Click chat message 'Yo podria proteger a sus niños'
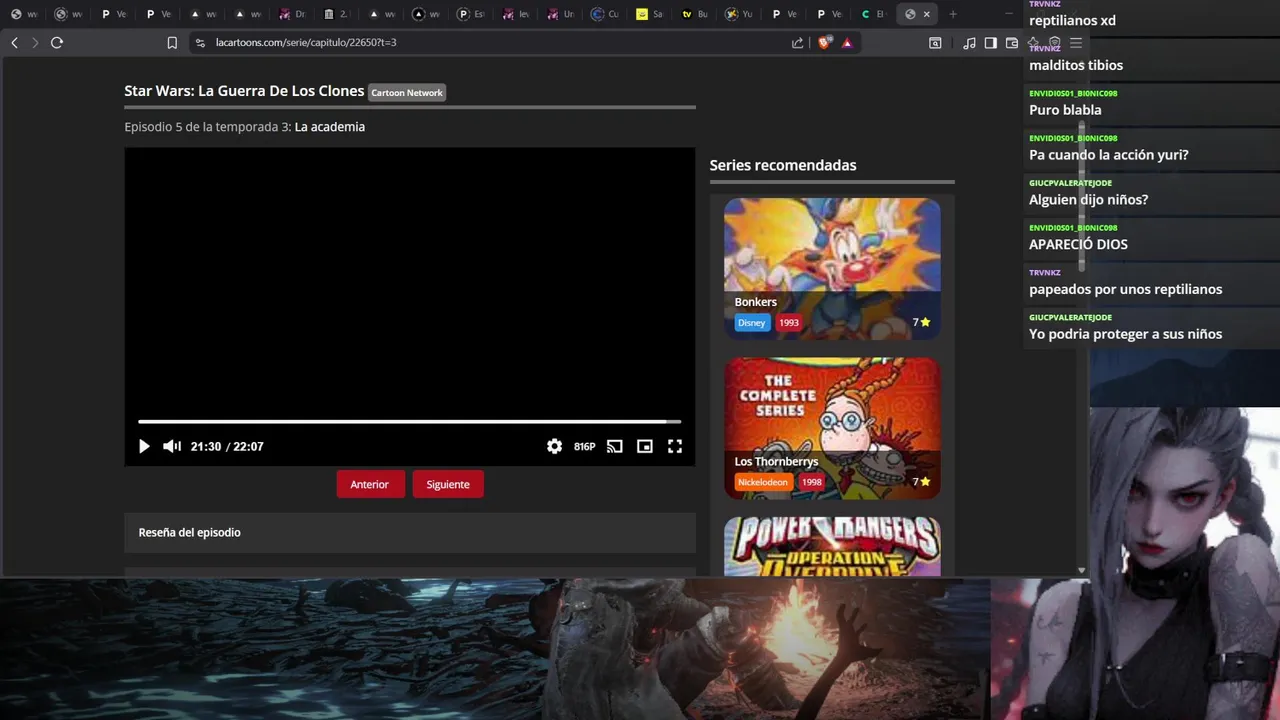 (1125, 334)
